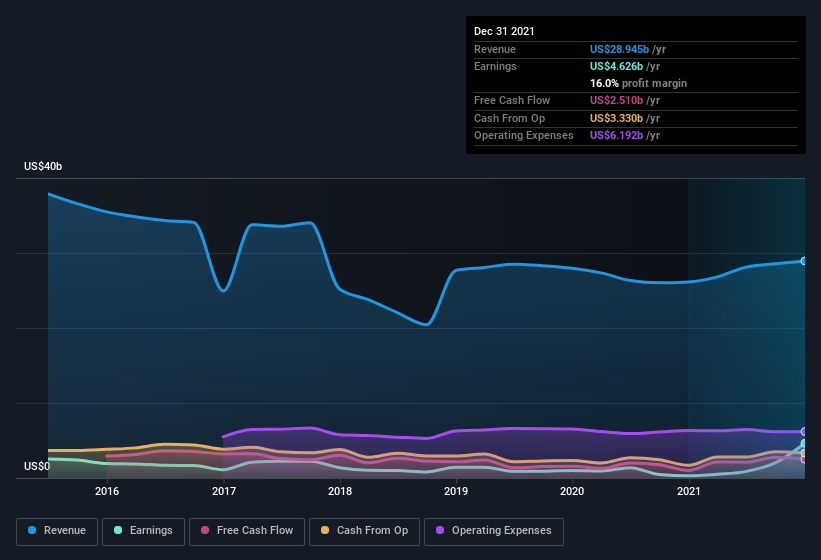The width and height of the screenshot is (821, 560).
Task: Click the Dec 31 2021 tooltip date
Action: pos(504,31)
